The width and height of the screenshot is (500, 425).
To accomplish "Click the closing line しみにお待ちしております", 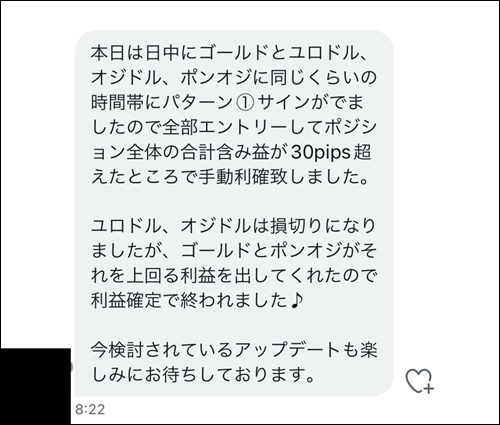I will point(203,375).
